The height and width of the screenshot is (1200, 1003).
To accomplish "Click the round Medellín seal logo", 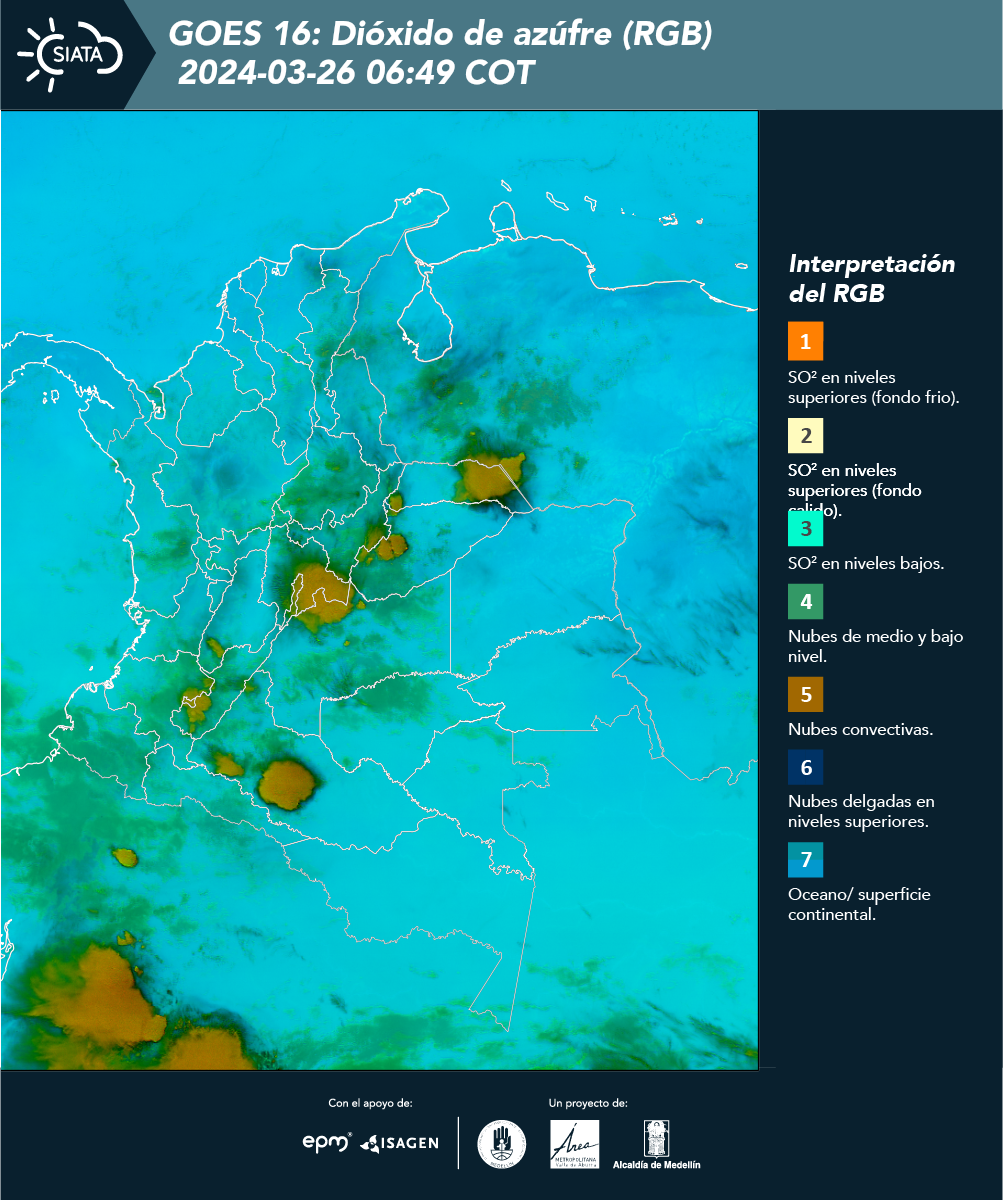I will [x=501, y=1144].
